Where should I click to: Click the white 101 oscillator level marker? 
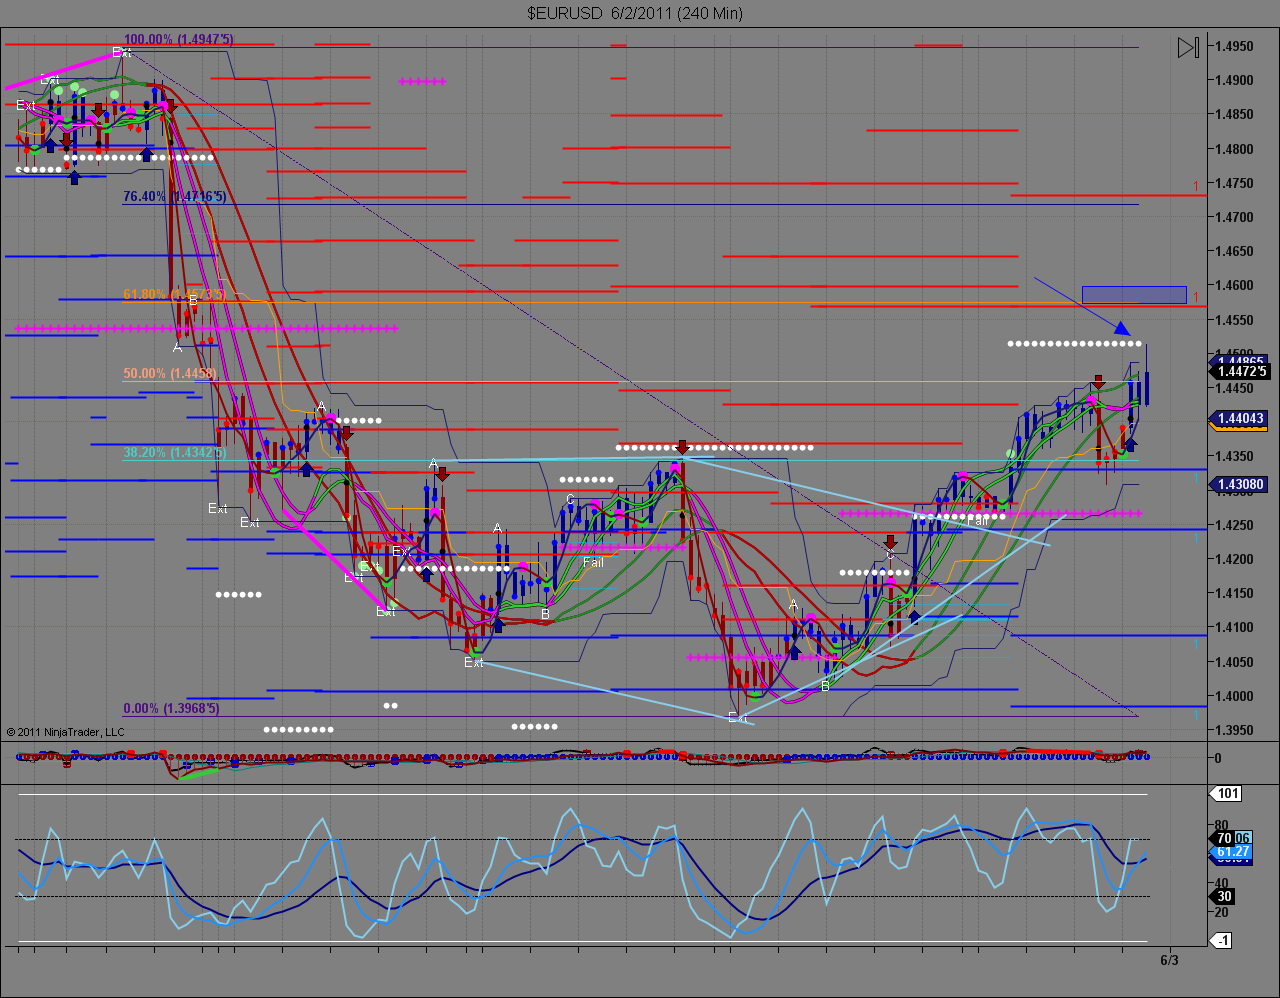pos(1228,794)
